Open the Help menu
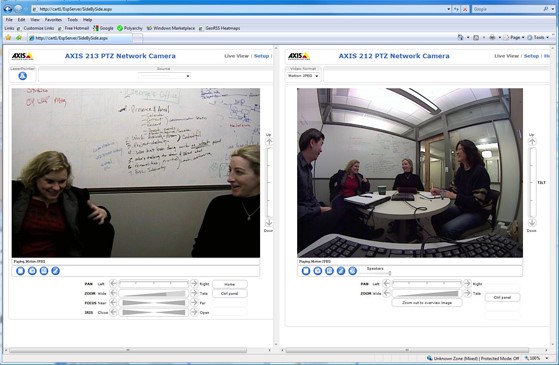559x365 pixels. pyautogui.click(x=87, y=20)
